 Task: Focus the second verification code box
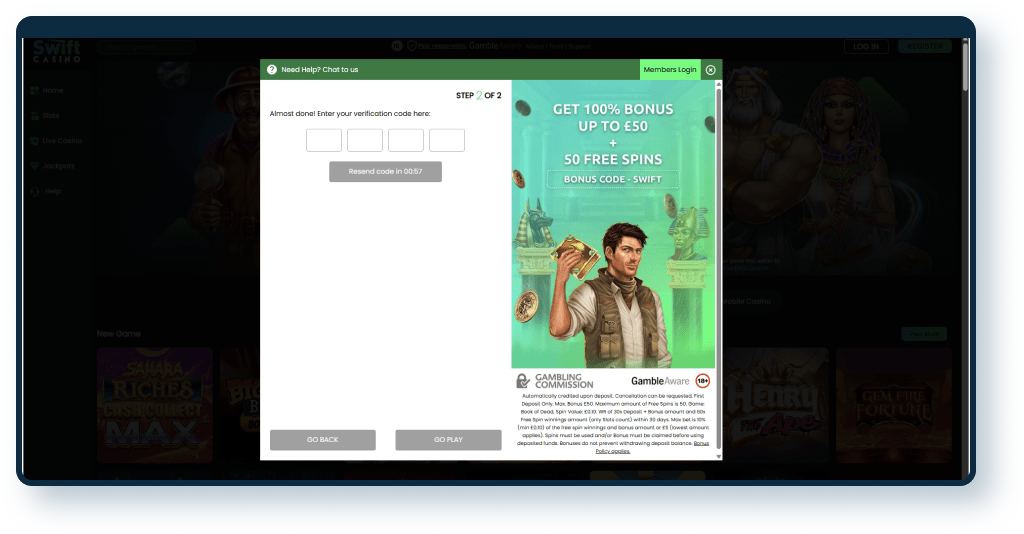click(x=365, y=140)
